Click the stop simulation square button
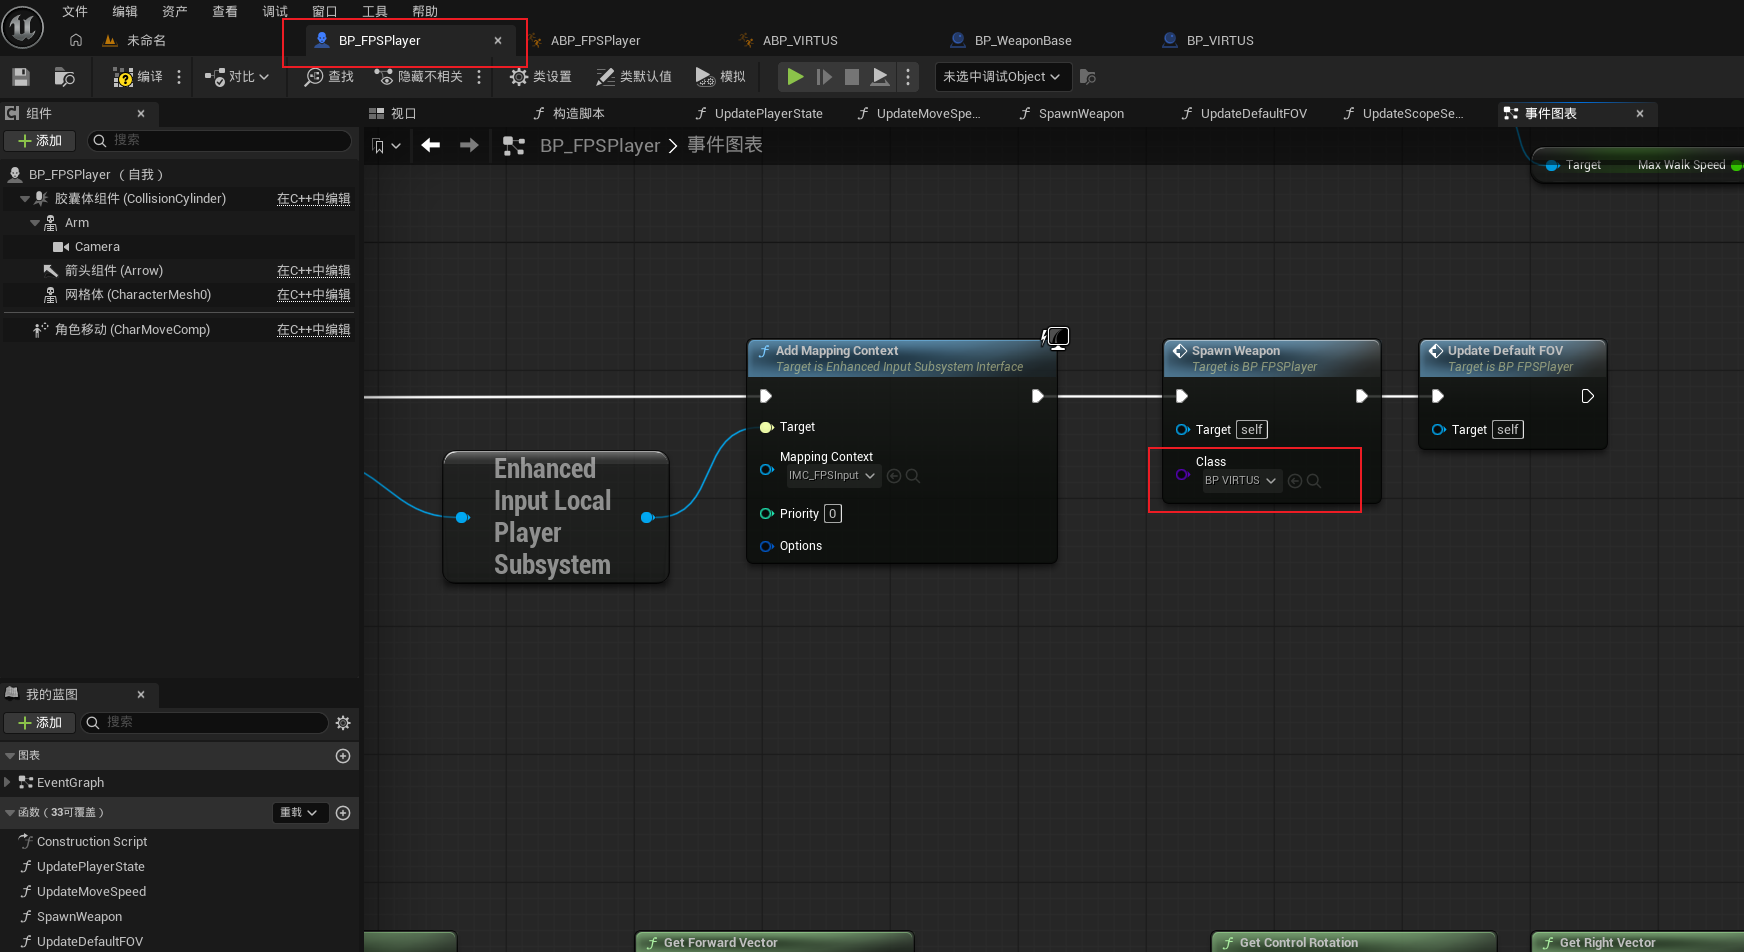 852,77
